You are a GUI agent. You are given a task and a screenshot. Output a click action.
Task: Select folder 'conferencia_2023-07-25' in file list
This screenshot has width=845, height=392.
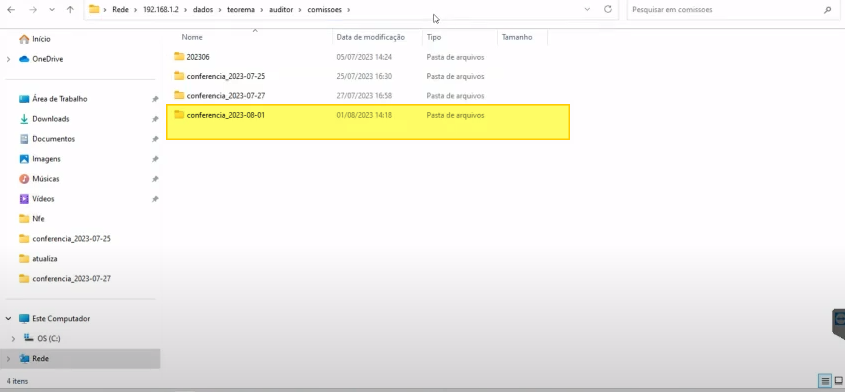[225, 76]
